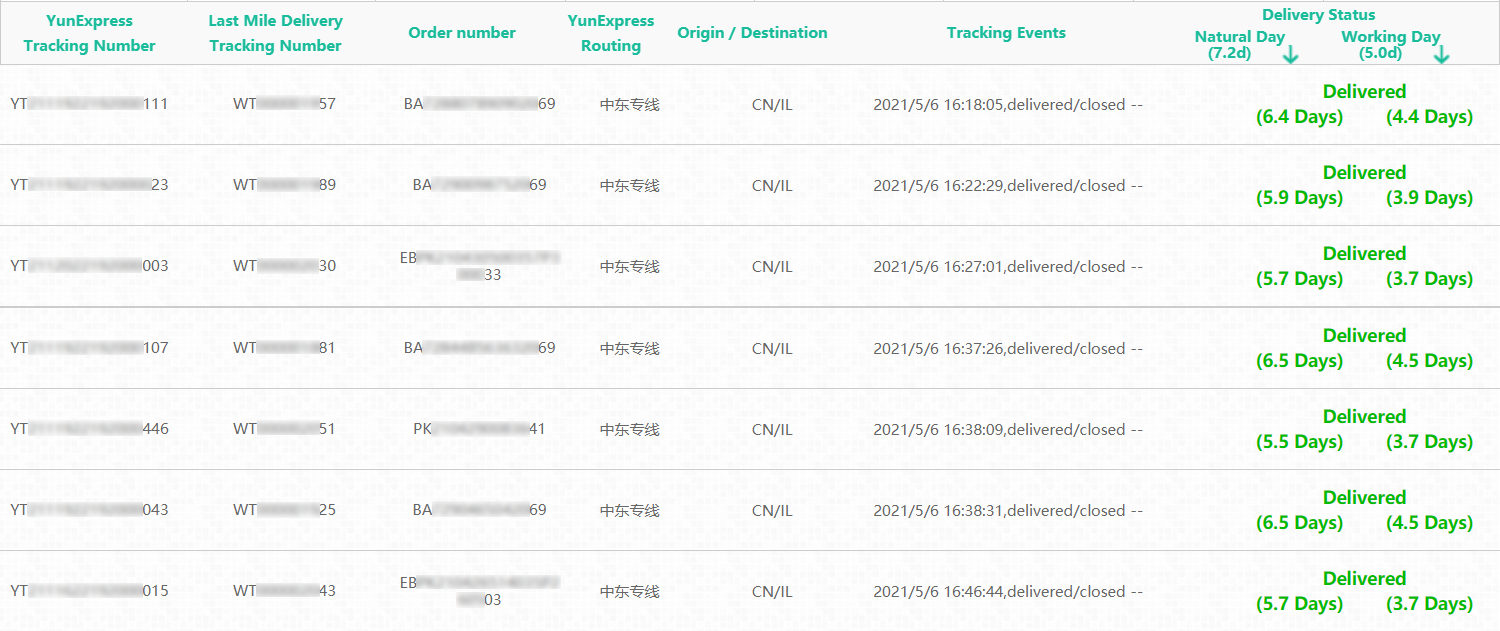Click the last mile number ending in 89
The image size is (1500, 631).
pos(284,185)
